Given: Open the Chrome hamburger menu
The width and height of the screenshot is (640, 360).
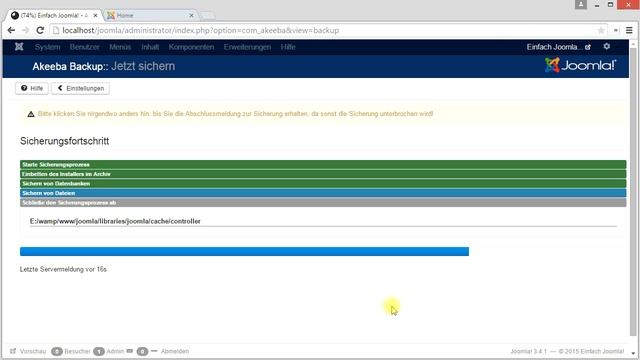Looking at the screenshot, I should coord(629,30).
